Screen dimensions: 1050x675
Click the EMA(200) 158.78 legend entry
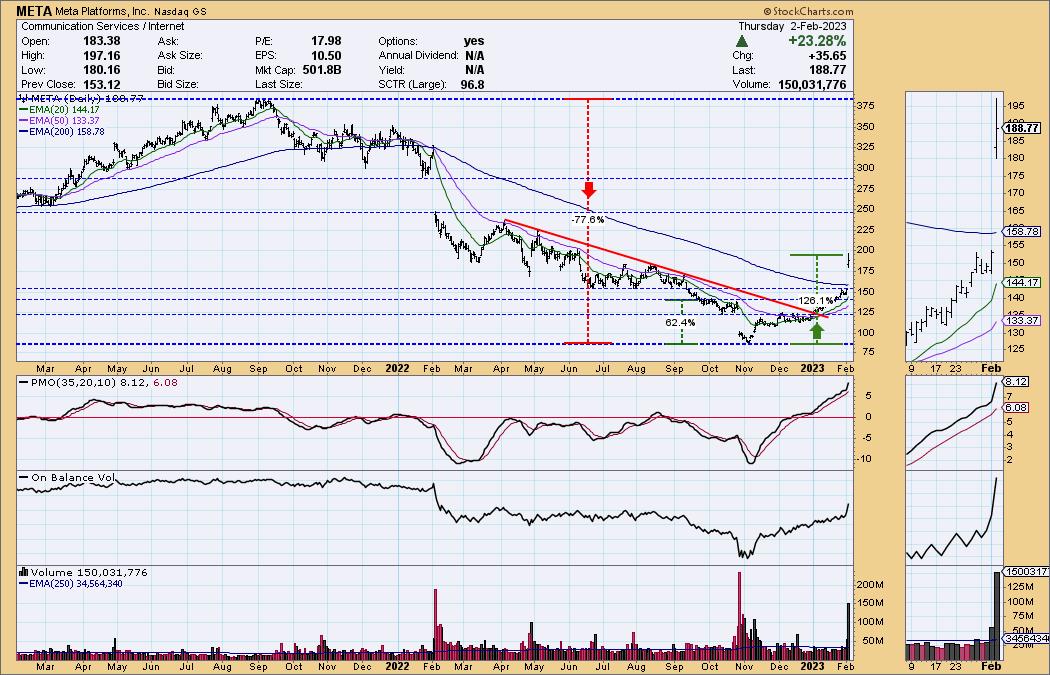pos(68,132)
